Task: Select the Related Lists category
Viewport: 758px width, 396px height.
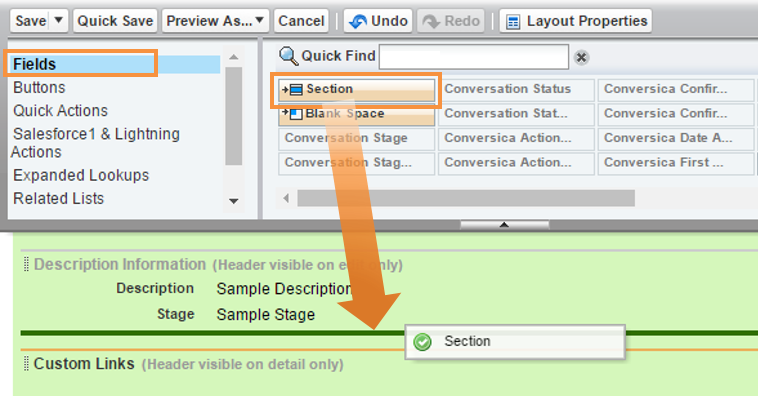Action: tap(58, 198)
